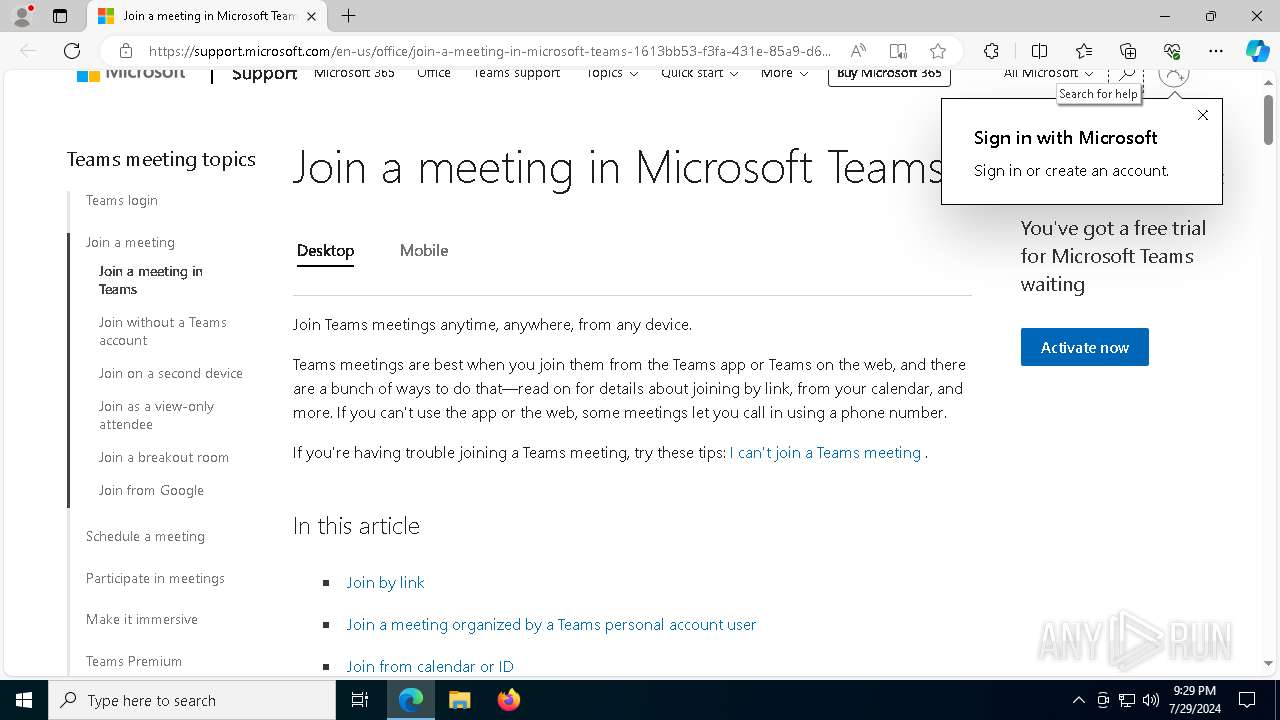Expand the All Microsoft dropdown
The width and height of the screenshot is (1280, 720).
tap(1049, 74)
